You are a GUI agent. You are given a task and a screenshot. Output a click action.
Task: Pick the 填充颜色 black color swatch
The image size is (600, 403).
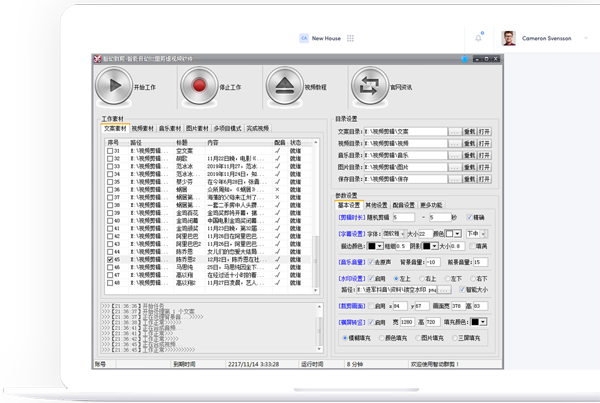(x=477, y=322)
